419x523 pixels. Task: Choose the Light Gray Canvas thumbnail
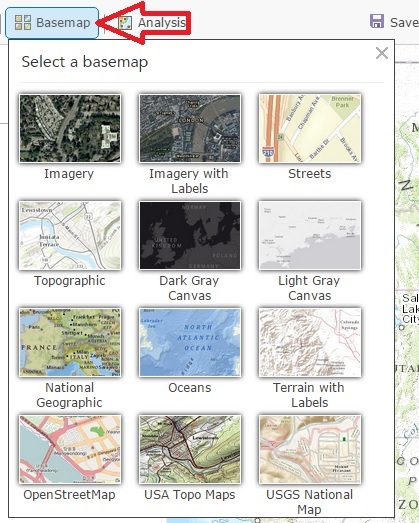coord(310,235)
